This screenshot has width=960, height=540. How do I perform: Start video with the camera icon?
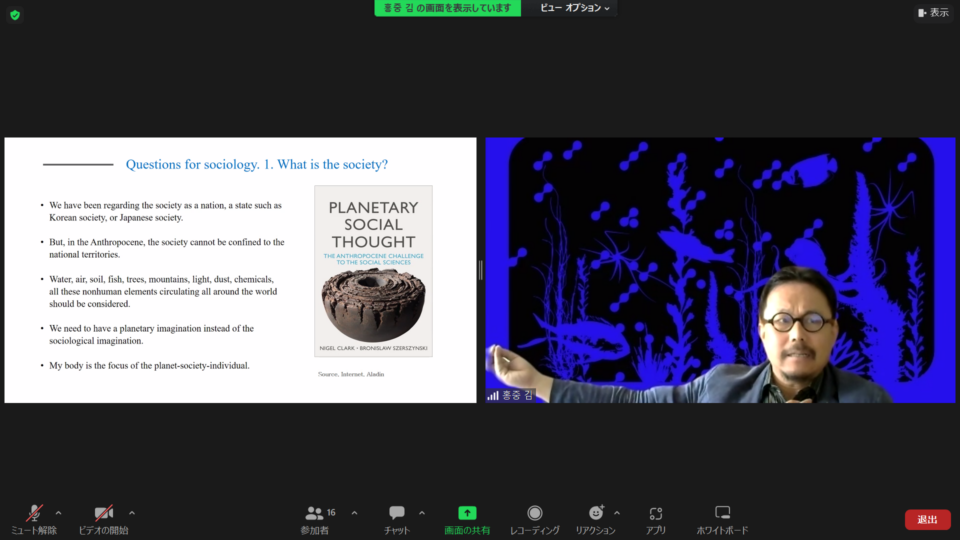click(103, 513)
